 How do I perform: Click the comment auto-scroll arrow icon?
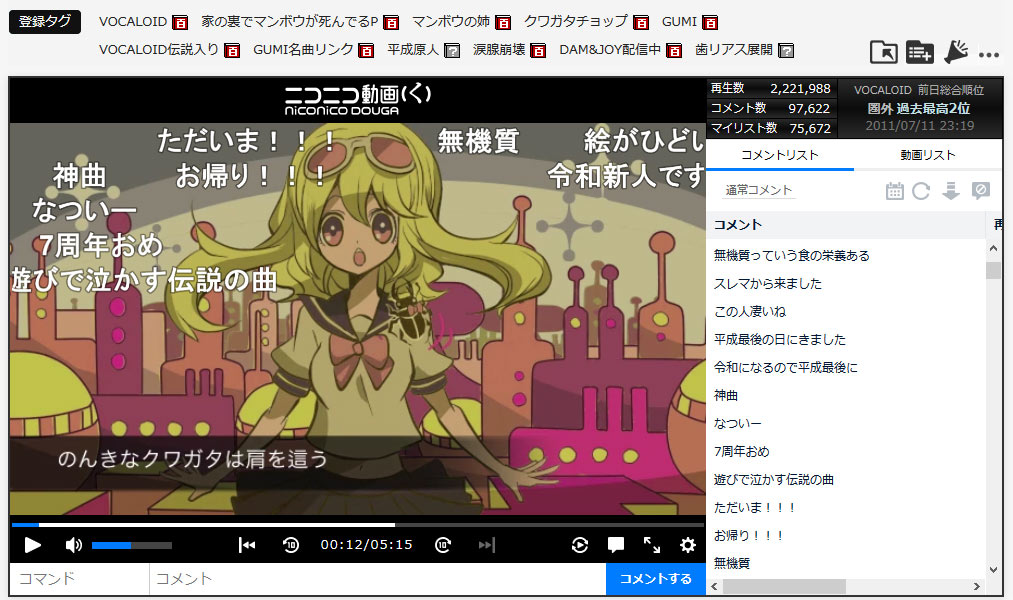point(950,191)
